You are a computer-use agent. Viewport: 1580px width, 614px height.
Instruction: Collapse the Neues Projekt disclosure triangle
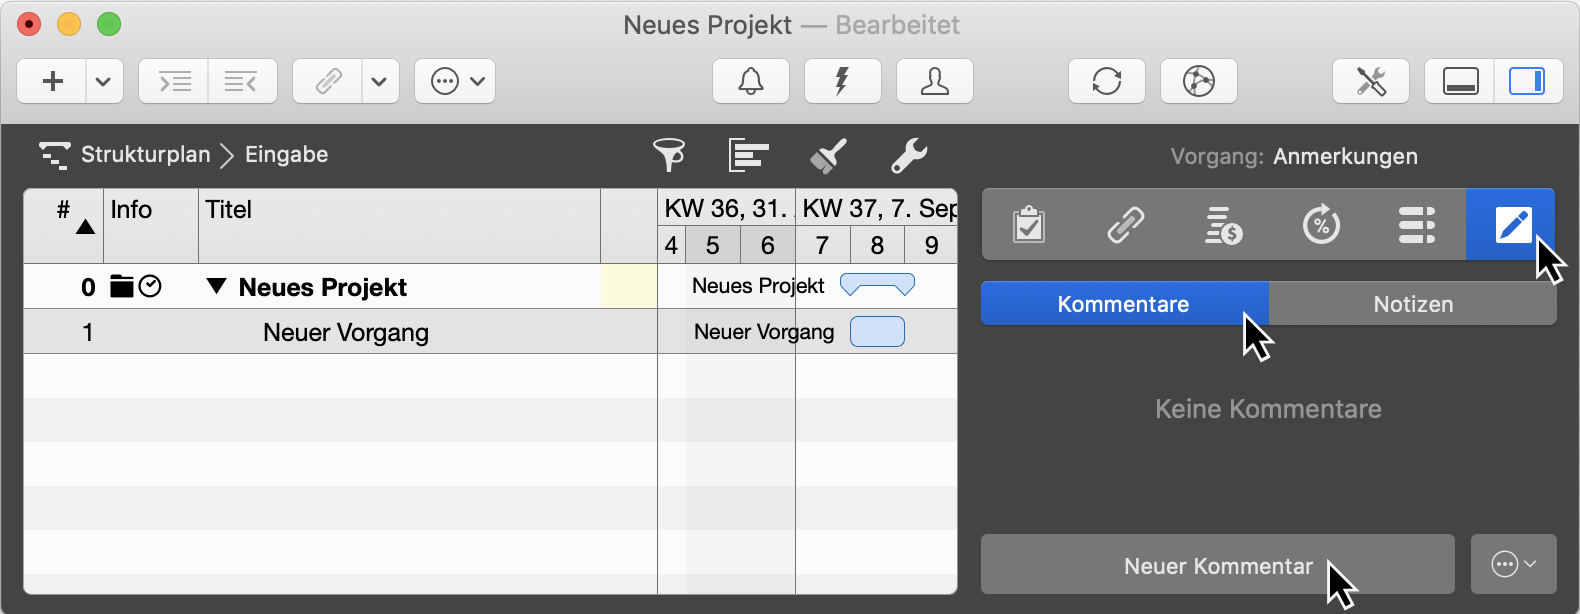coord(216,287)
